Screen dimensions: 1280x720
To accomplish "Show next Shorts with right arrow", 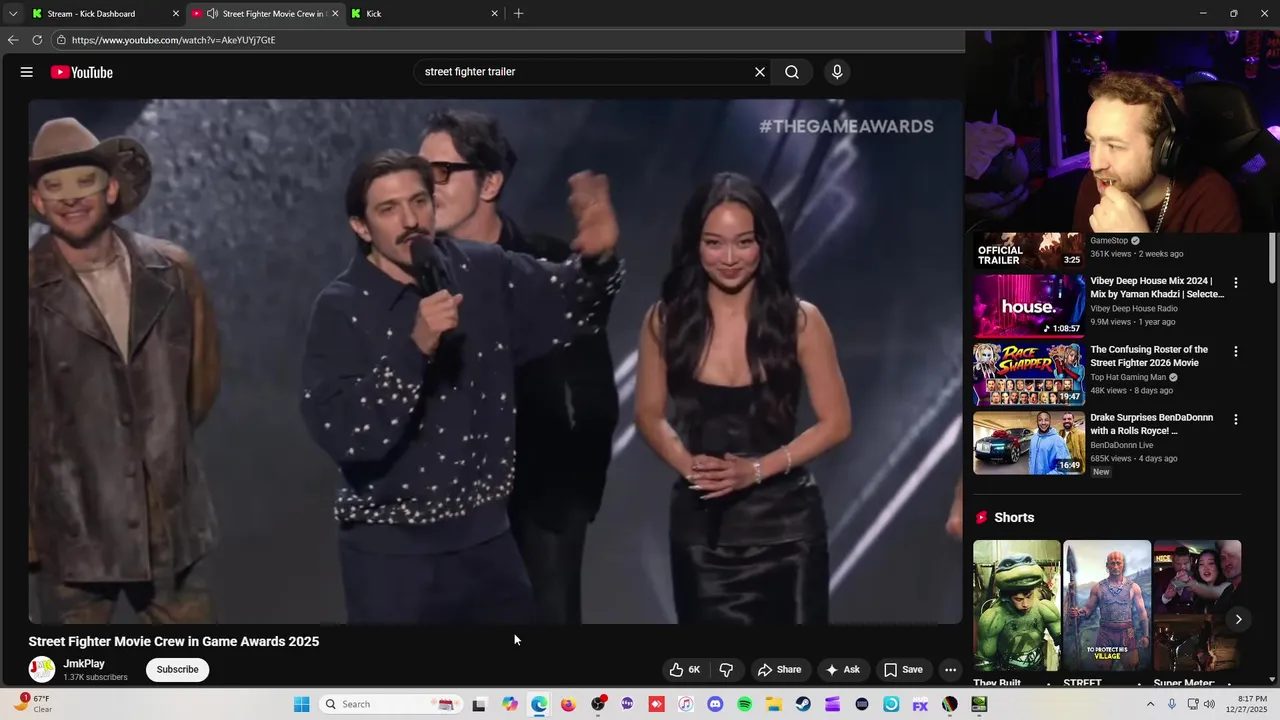I will click(x=1238, y=620).
